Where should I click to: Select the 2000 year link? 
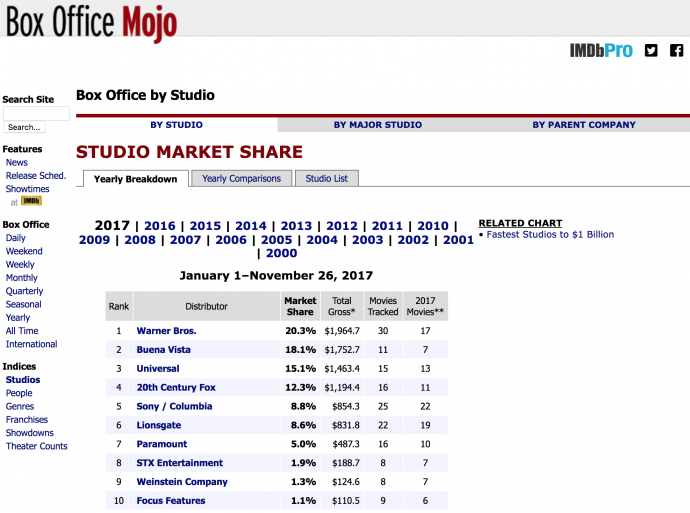[x=281, y=253]
